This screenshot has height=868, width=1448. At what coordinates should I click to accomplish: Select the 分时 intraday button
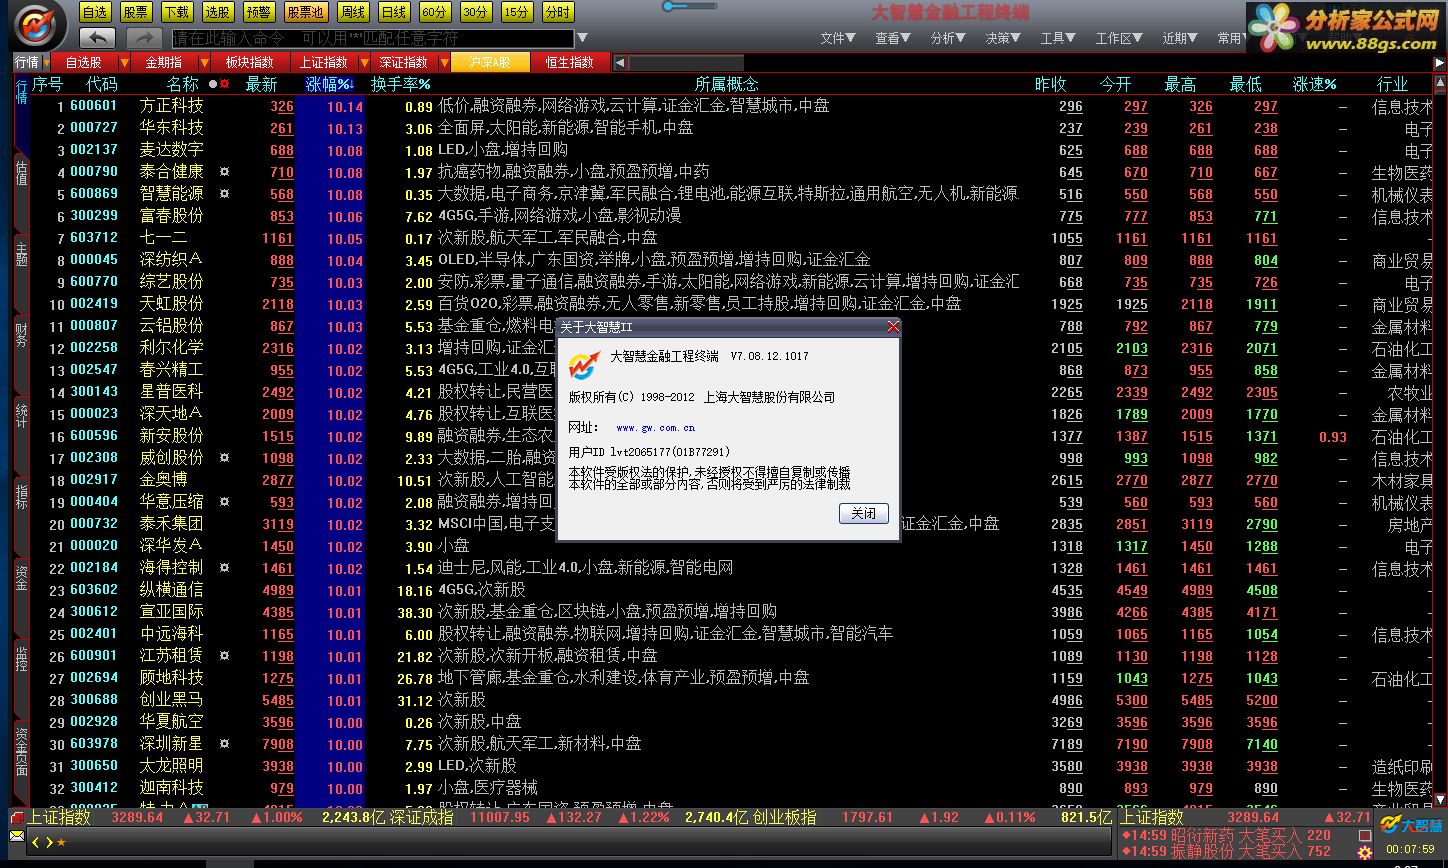click(558, 12)
